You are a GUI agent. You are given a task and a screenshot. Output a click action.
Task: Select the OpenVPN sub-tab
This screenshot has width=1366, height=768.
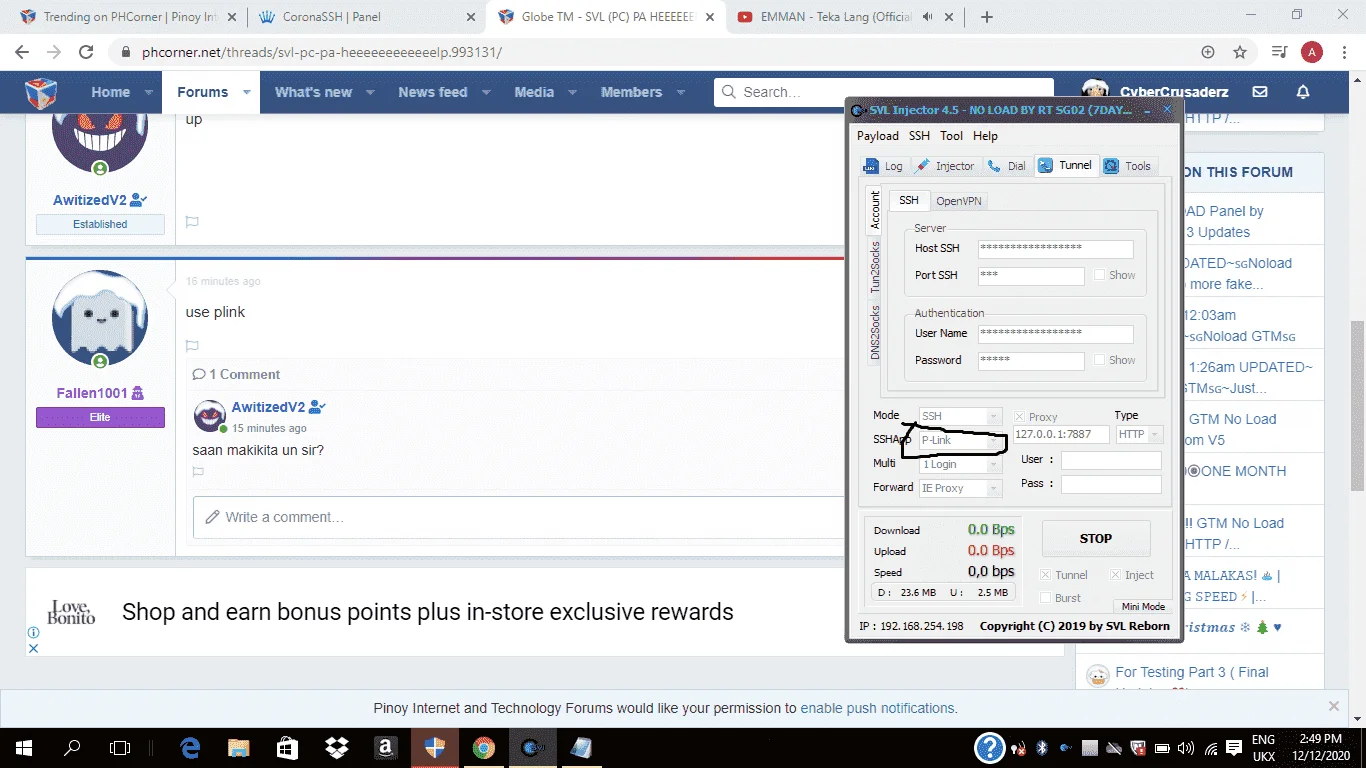(958, 201)
